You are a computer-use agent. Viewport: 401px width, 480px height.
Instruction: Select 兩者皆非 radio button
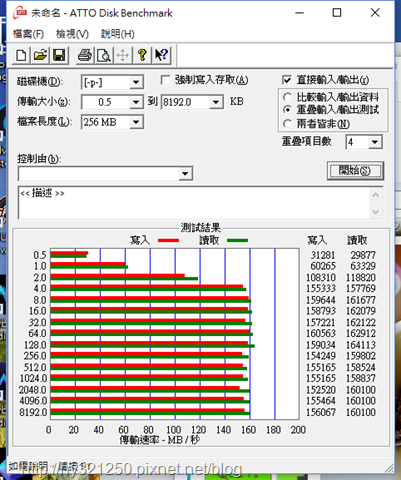(287, 124)
